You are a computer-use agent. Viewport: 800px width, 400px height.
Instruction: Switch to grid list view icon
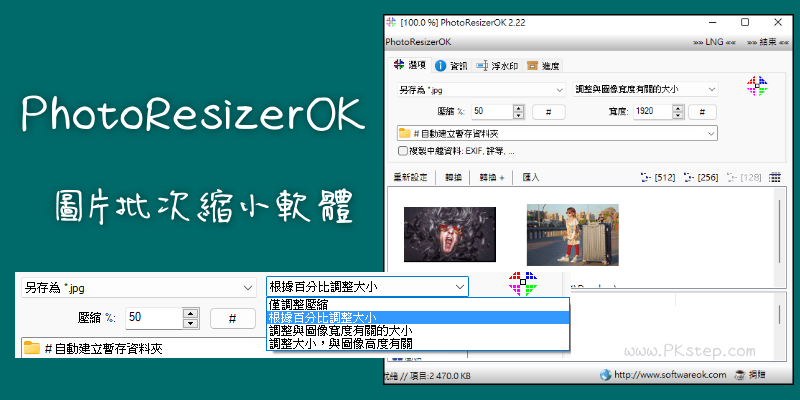click(774, 178)
